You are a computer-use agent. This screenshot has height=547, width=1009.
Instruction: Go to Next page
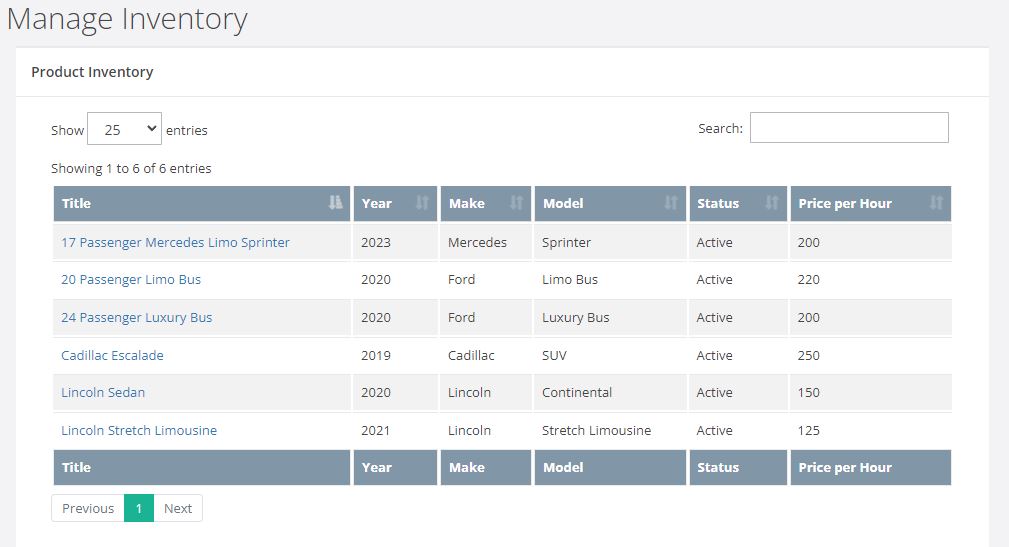tap(178, 508)
